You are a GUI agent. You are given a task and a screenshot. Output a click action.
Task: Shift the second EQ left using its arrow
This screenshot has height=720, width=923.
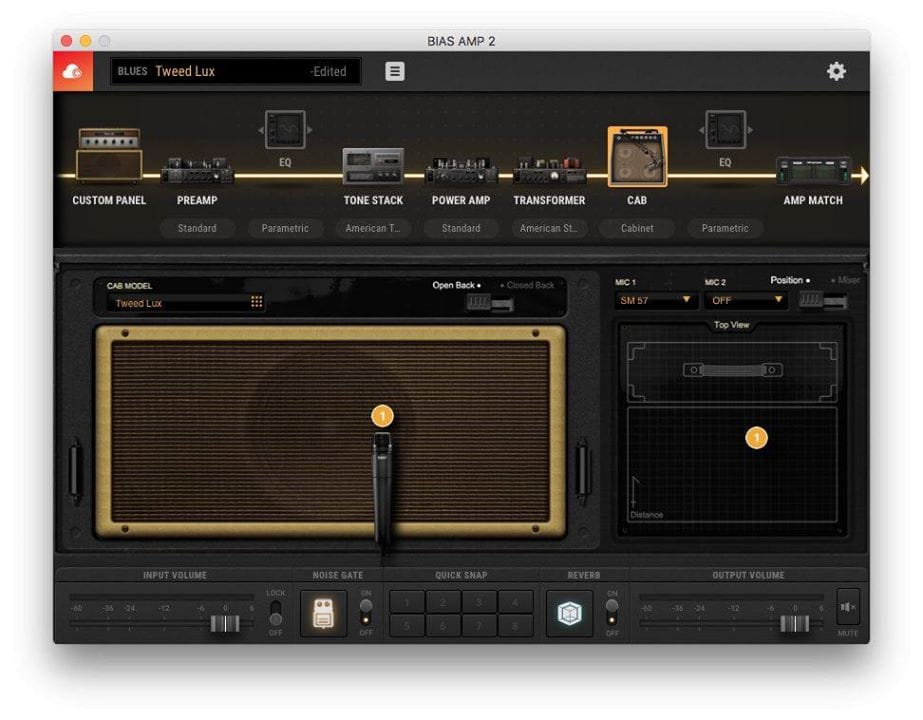coord(700,130)
